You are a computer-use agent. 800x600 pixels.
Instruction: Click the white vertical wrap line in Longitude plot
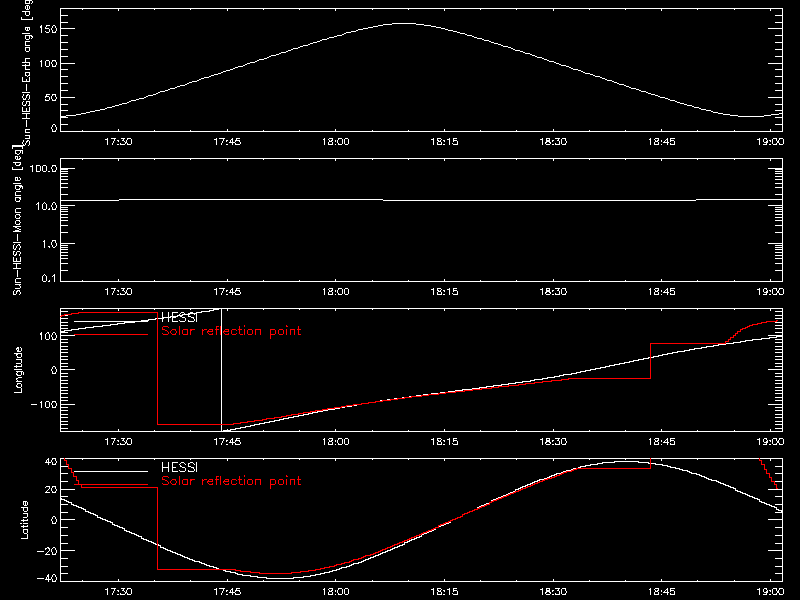coord(221,370)
